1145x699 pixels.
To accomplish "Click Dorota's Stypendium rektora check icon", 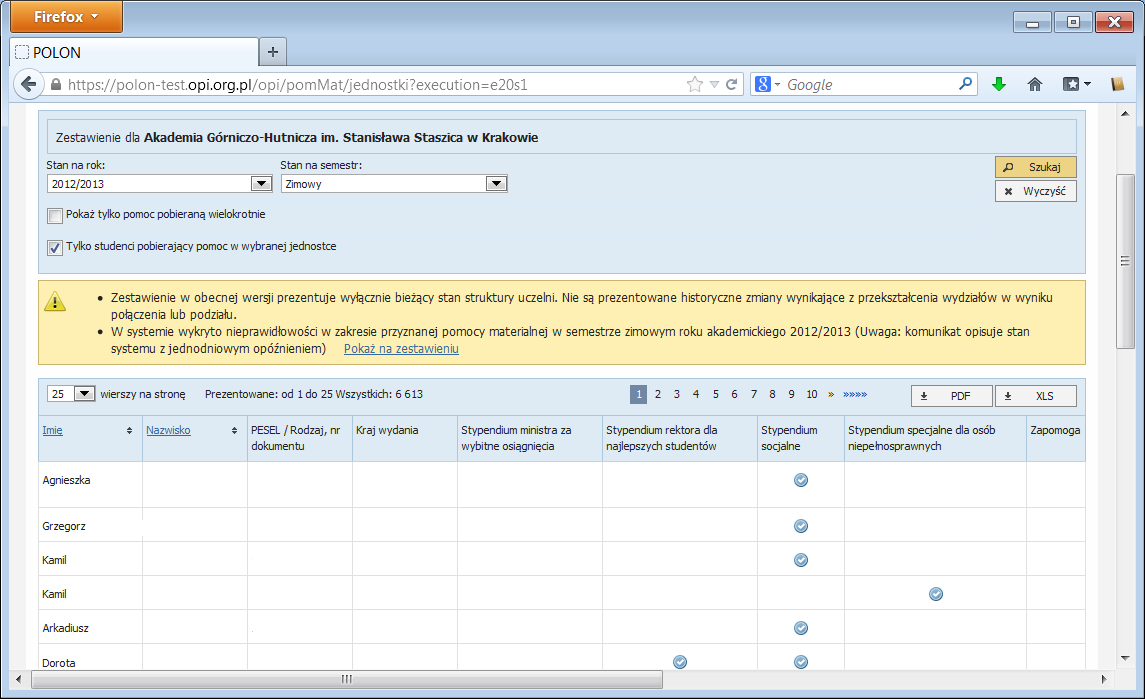I will tap(680, 662).
